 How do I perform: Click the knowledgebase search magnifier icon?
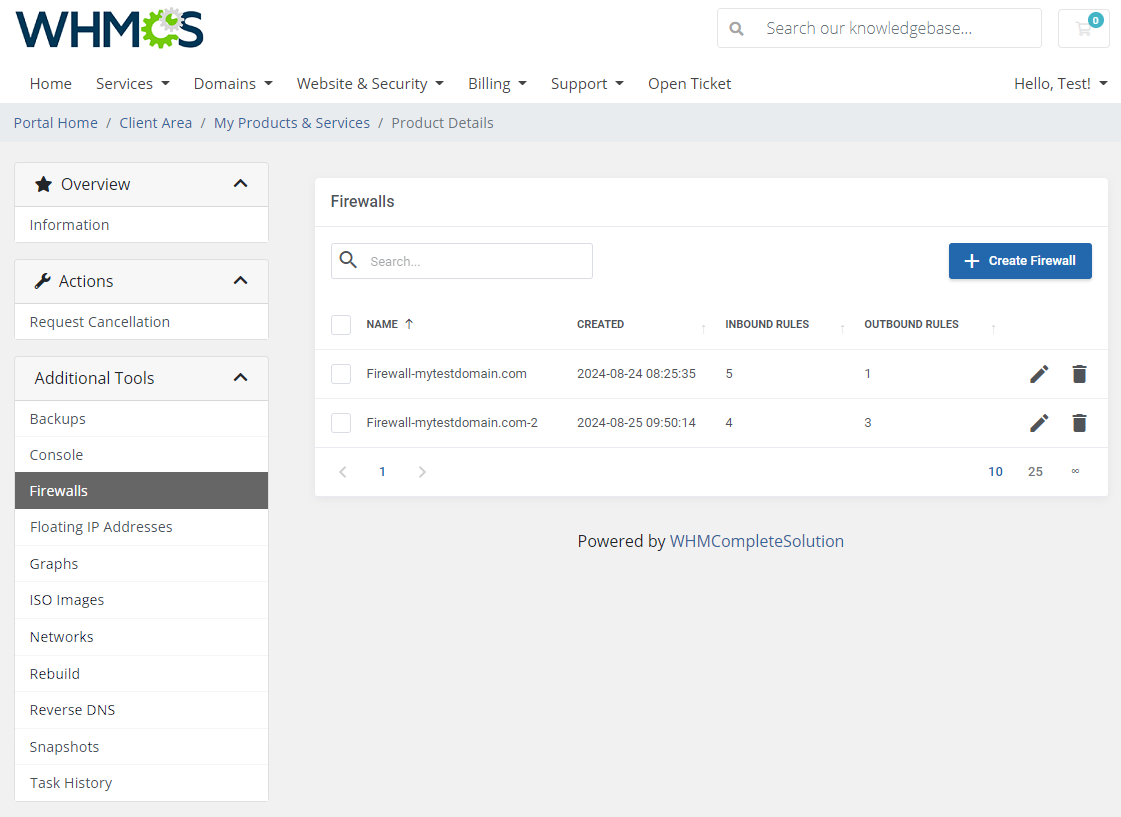[737, 28]
